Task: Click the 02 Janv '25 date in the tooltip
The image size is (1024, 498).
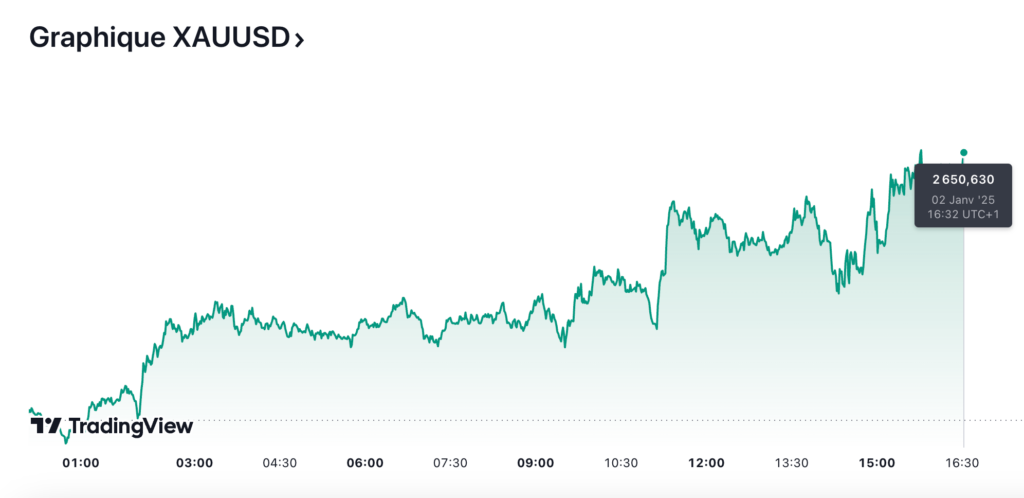Action: 963,199
